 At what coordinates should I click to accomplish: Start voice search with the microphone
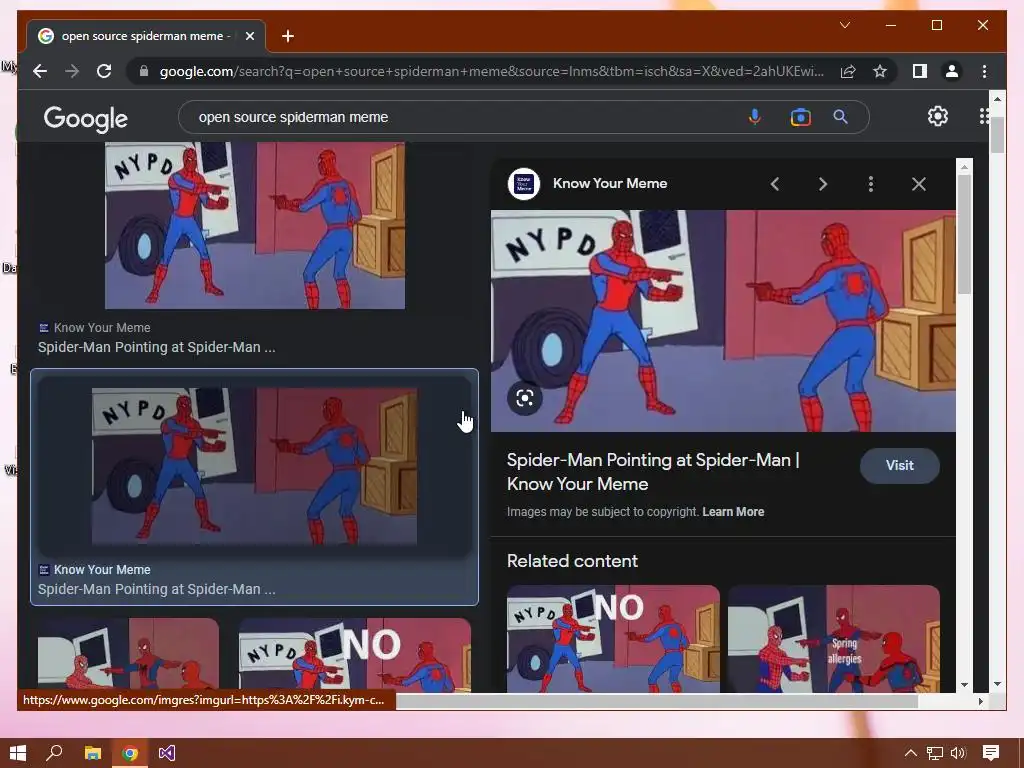pos(754,117)
